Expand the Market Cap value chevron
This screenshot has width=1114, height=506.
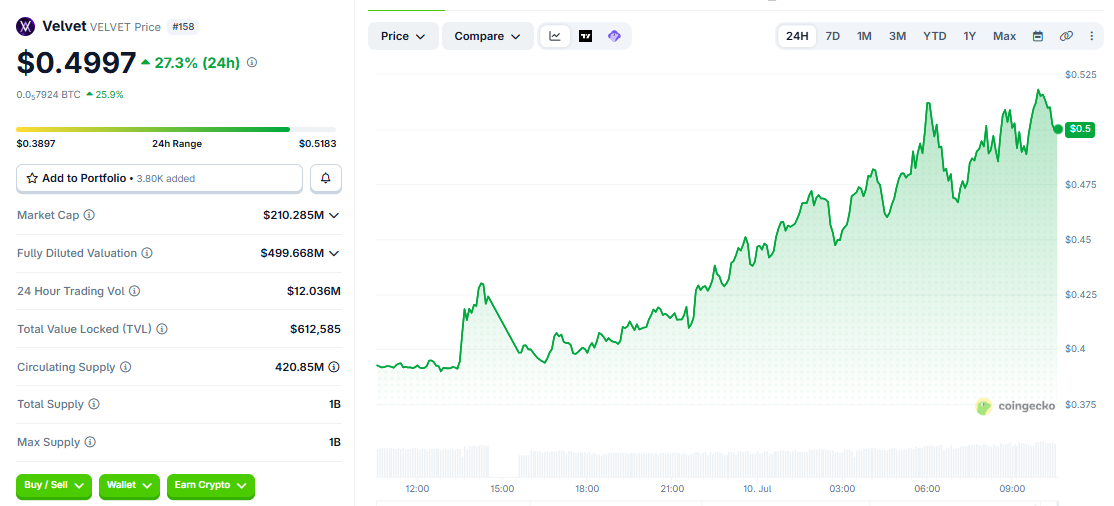[x=334, y=215]
